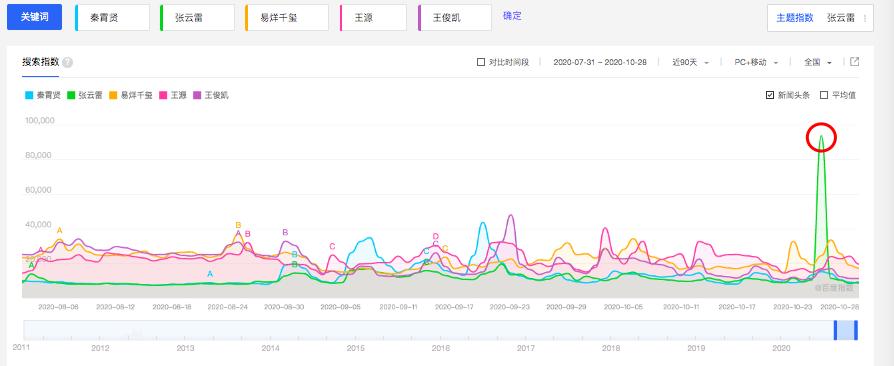
Task: Click purple news marker D near 2020-09-17
Action: pos(436,236)
